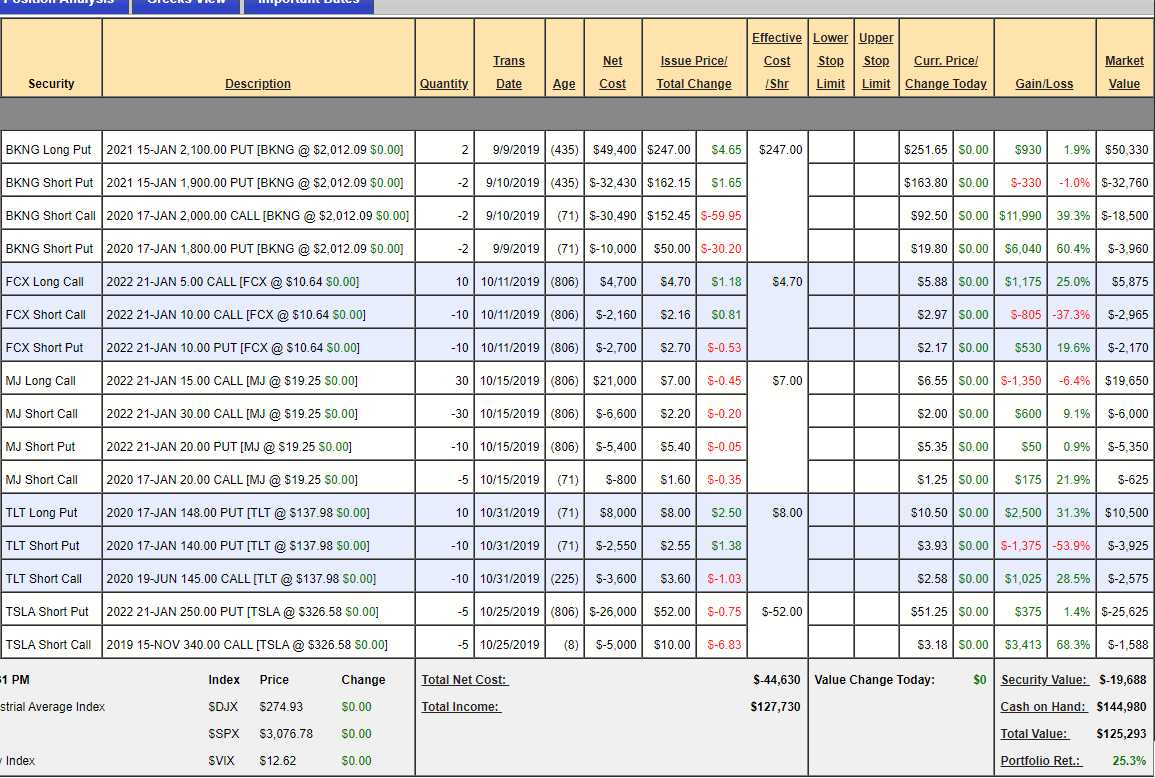The image size is (1155, 778).
Task: Click the Cash on Hand label
Action: (1043, 707)
